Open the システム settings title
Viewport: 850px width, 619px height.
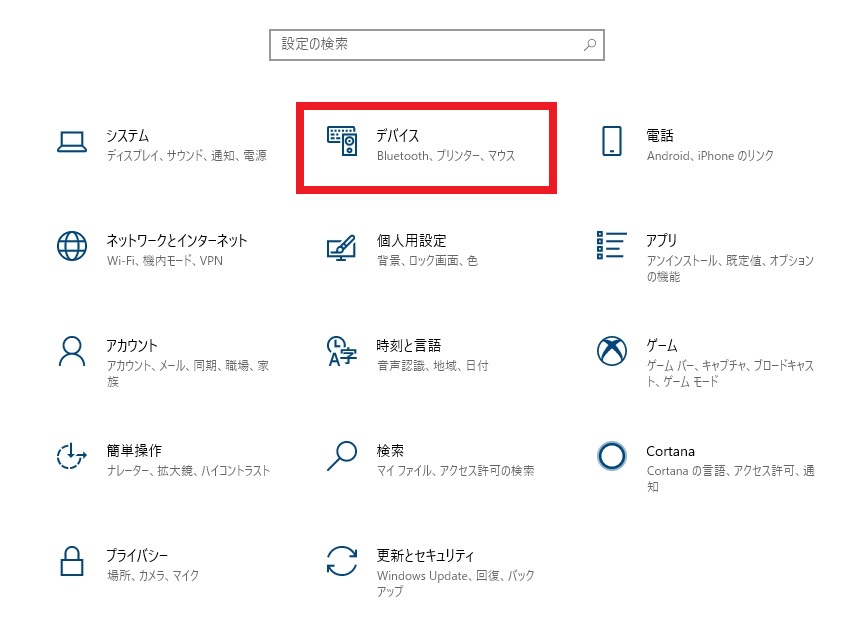tap(127, 135)
